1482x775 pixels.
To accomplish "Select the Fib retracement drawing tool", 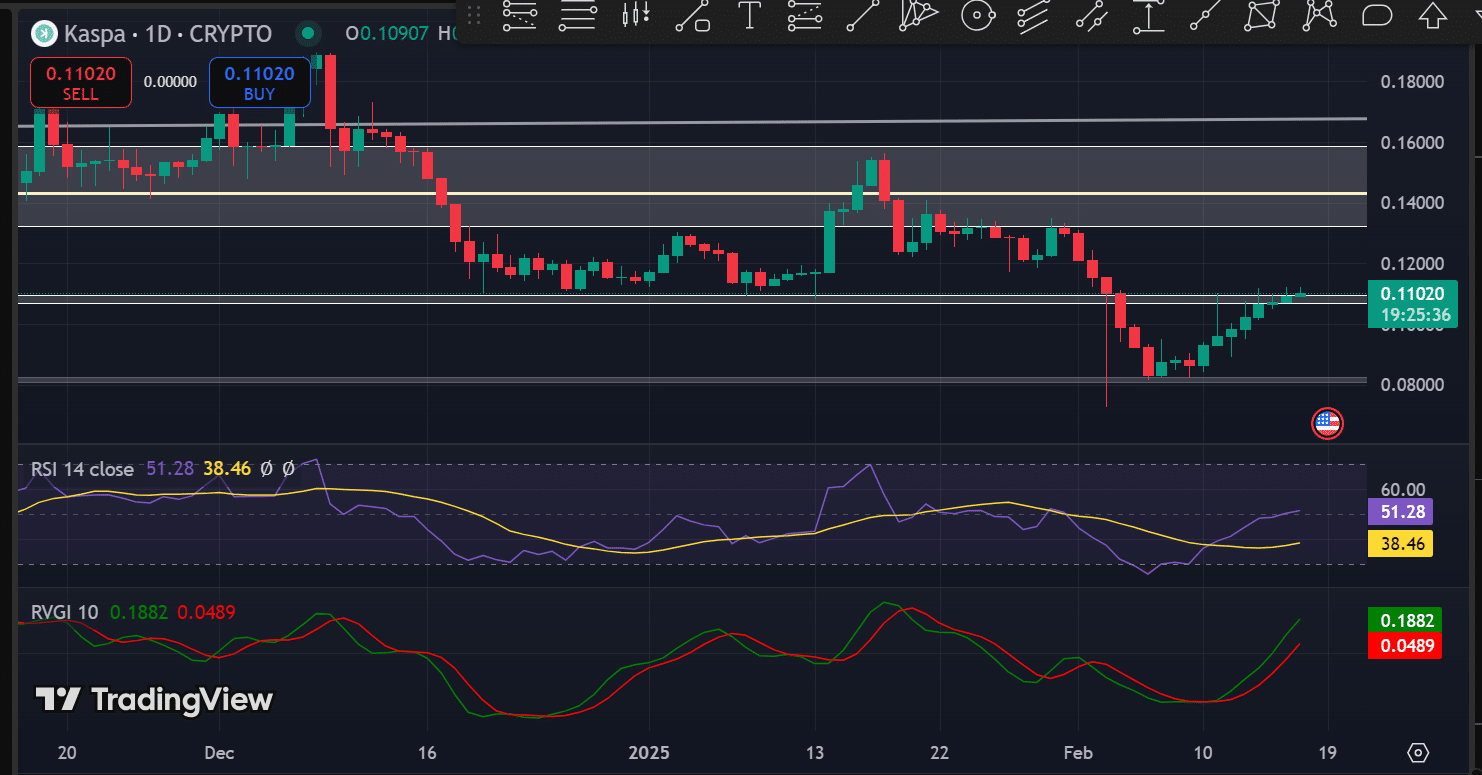I will [520, 14].
